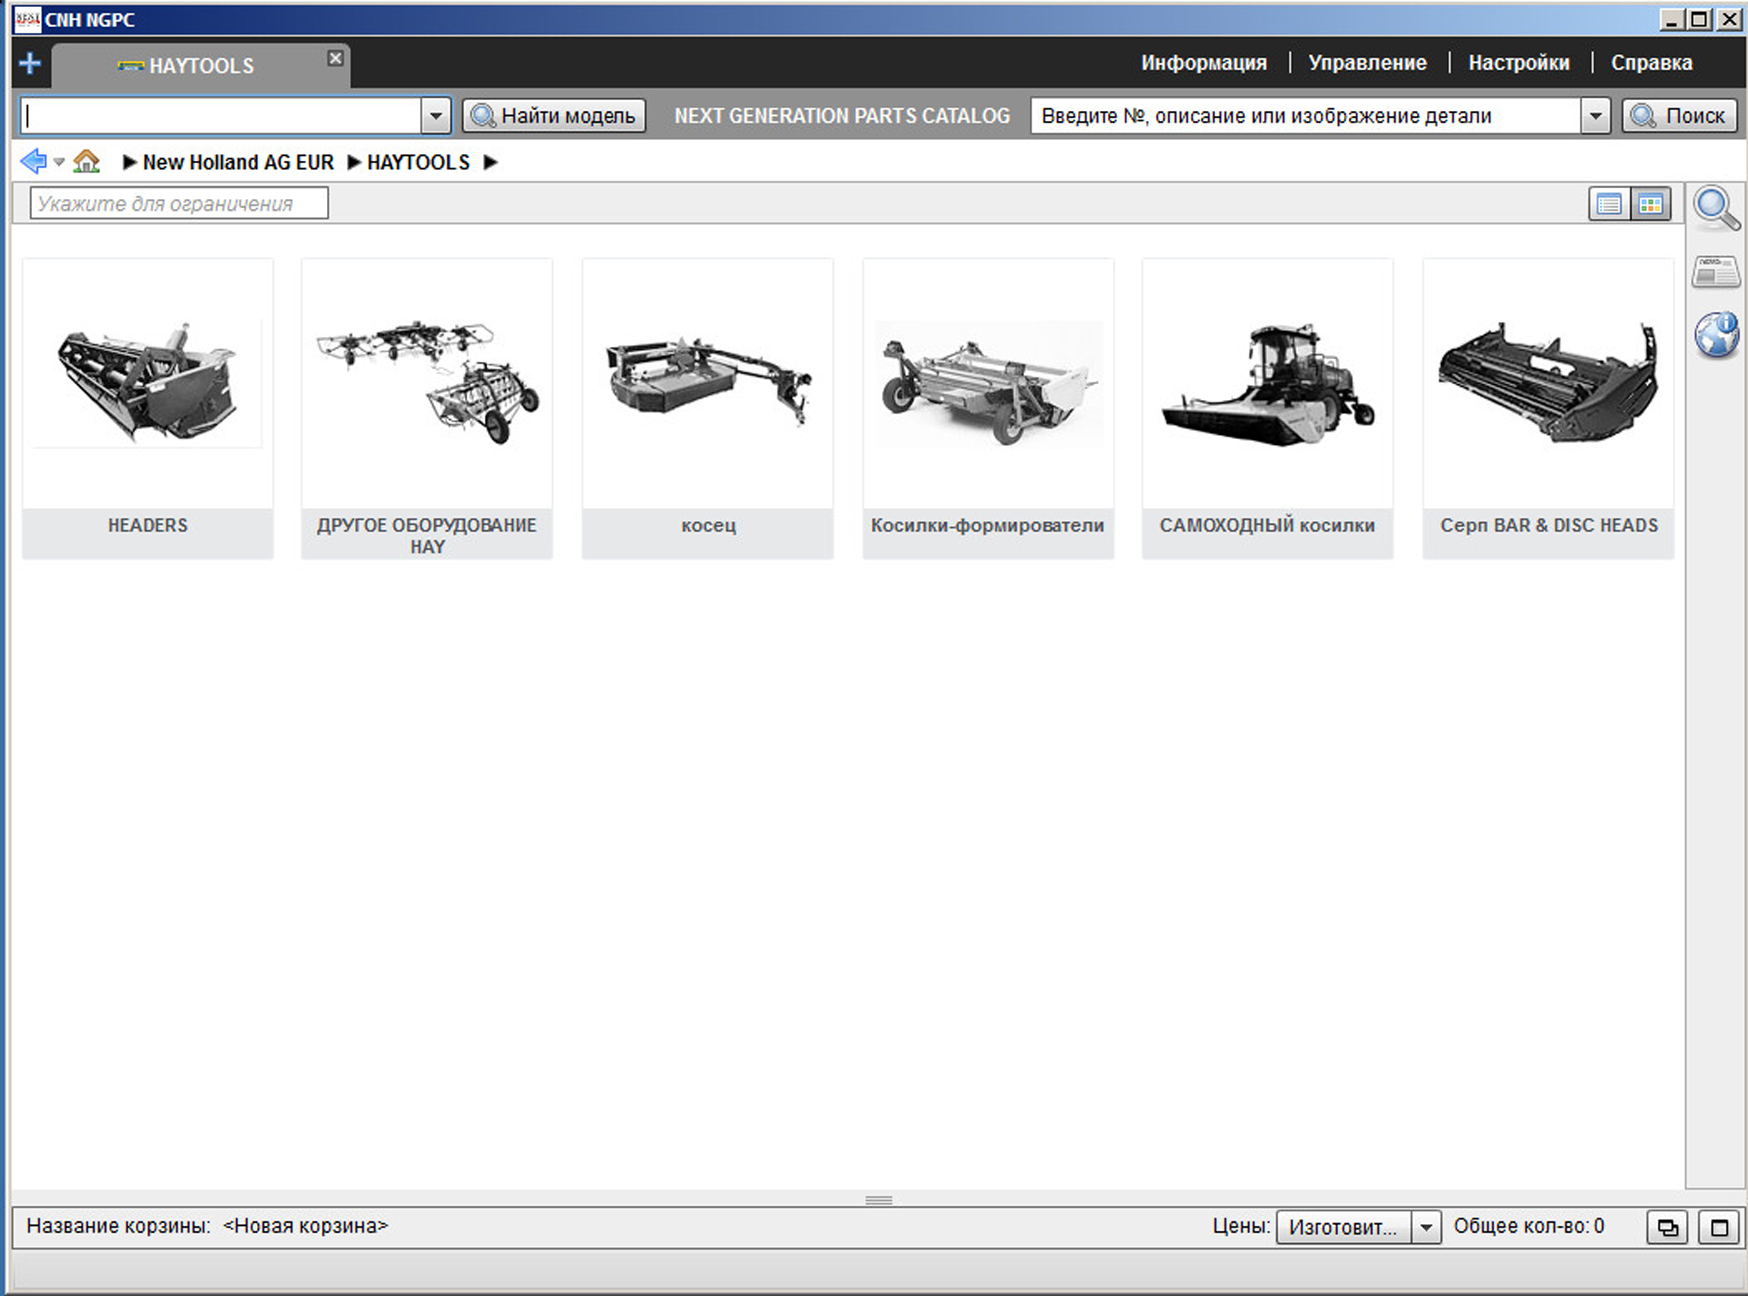Screen dimensions: 1748x1296
Task: Click the Поиск button
Action: (x=1679, y=116)
